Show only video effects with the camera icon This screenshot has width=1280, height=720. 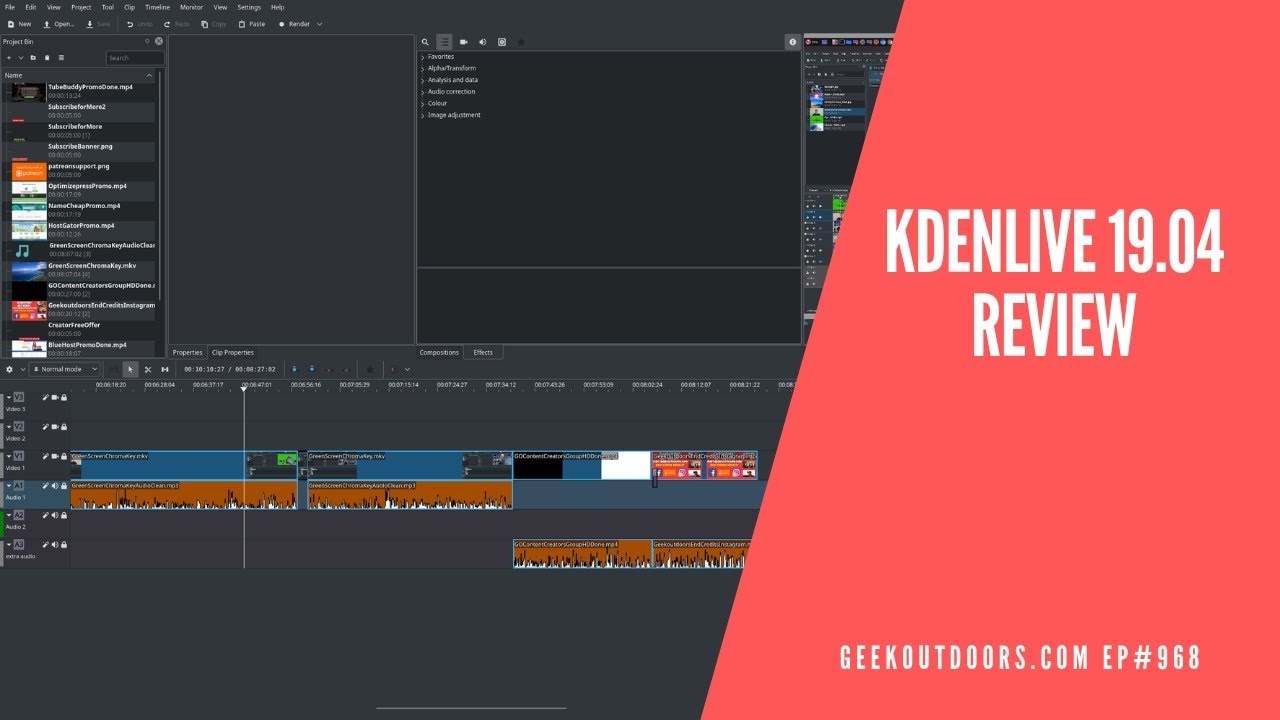tap(463, 42)
